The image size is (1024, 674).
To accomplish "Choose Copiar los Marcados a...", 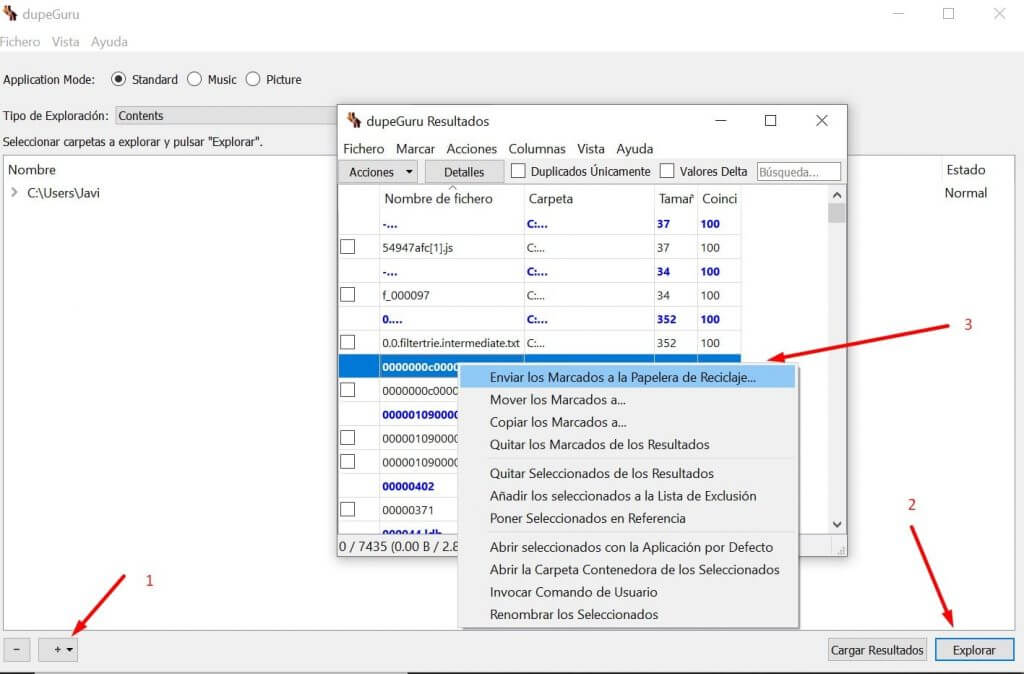I will coord(628,422).
